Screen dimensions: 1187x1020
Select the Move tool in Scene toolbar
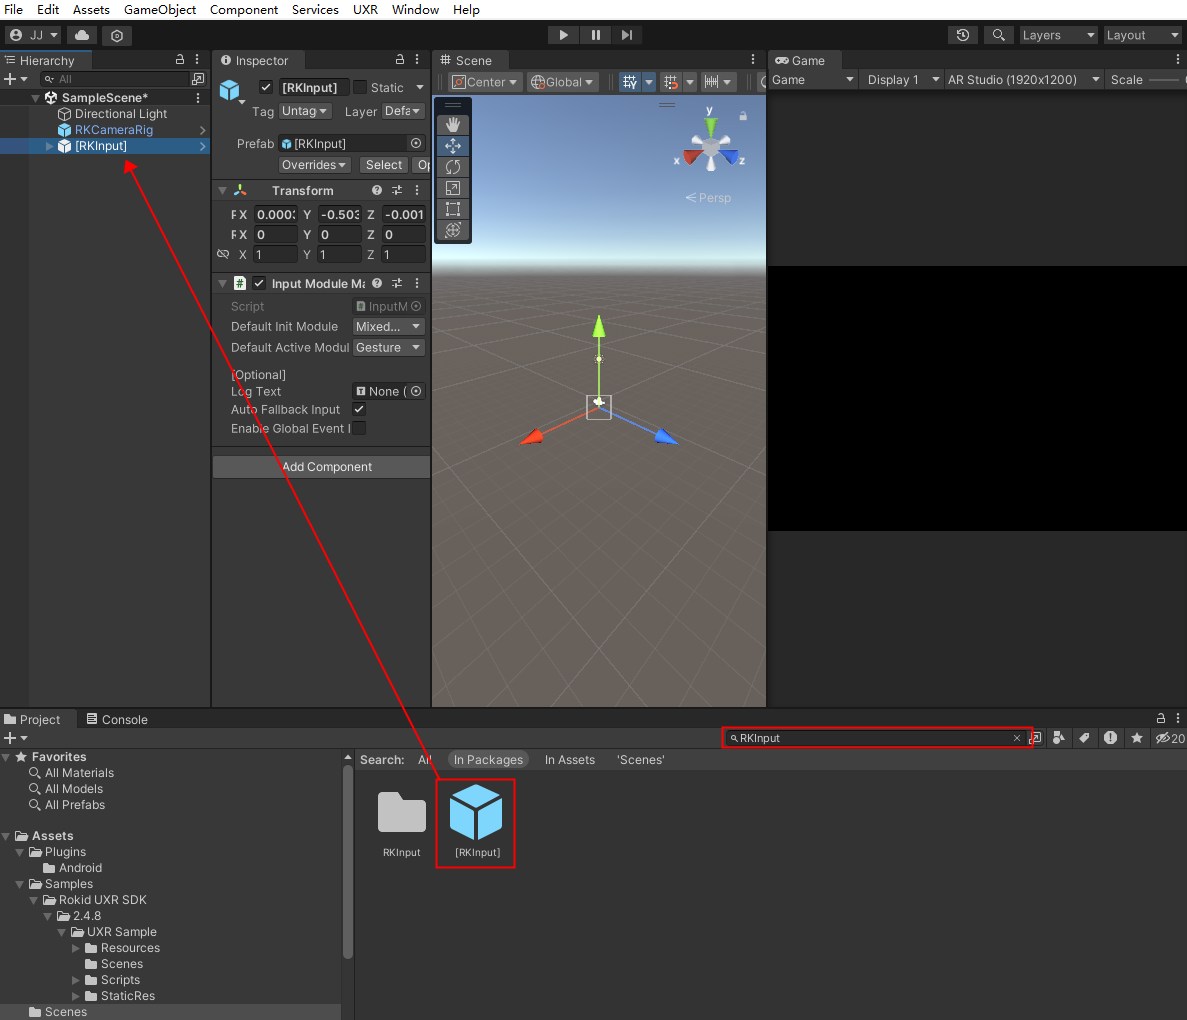click(x=452, y=145)
